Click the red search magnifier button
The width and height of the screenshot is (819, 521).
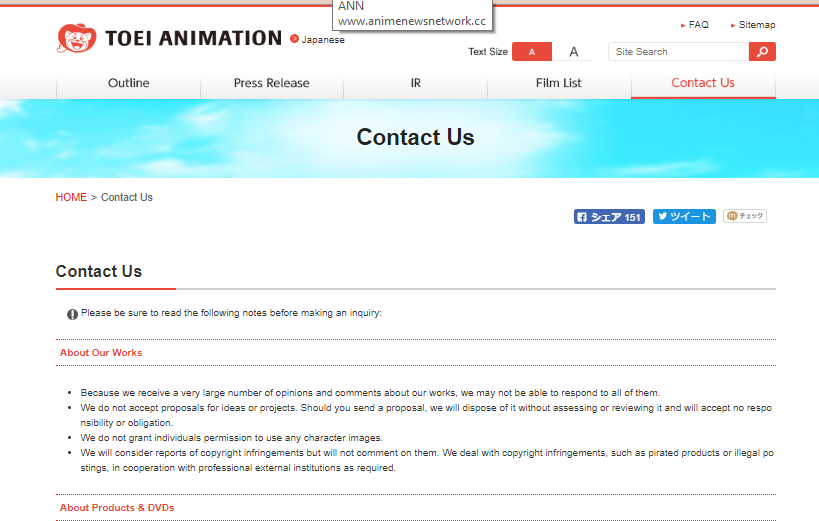(762, 52)
